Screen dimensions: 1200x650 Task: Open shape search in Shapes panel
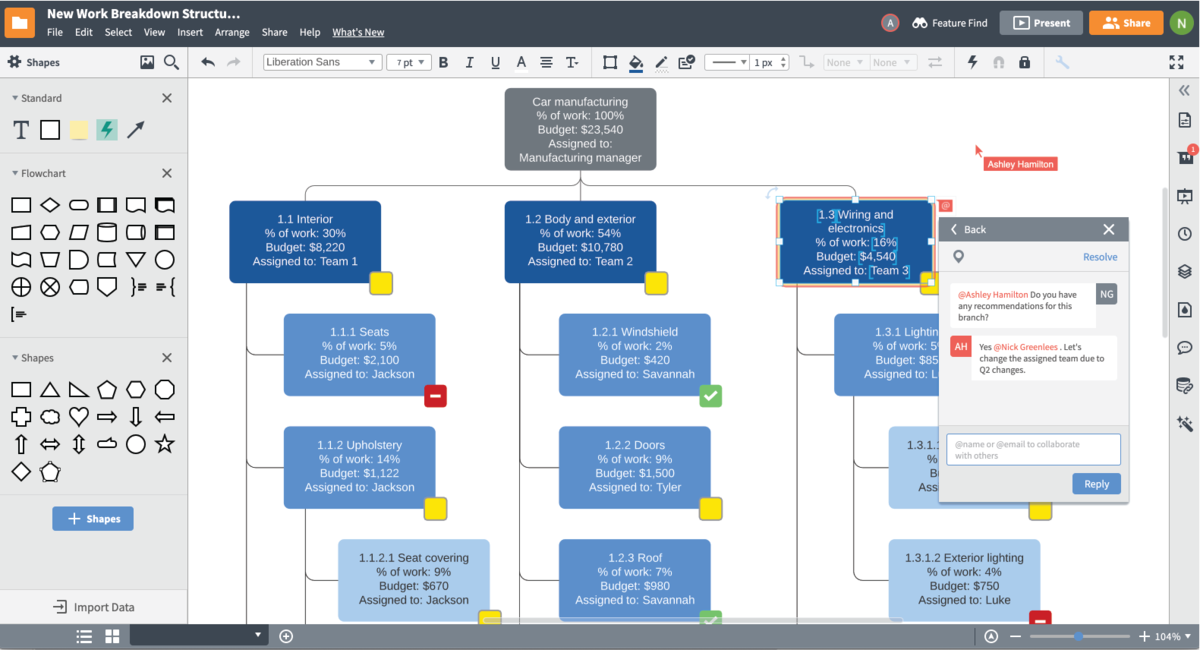[170, 61]
